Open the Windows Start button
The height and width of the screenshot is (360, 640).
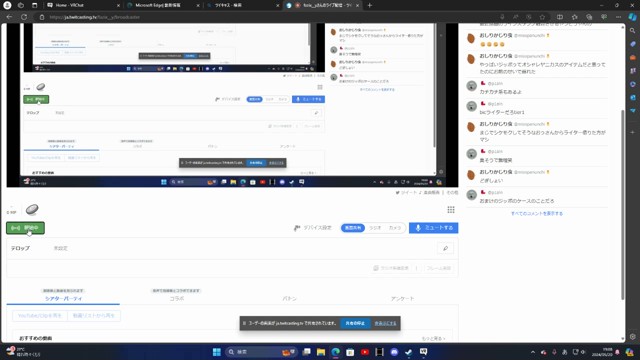point(217,352)
